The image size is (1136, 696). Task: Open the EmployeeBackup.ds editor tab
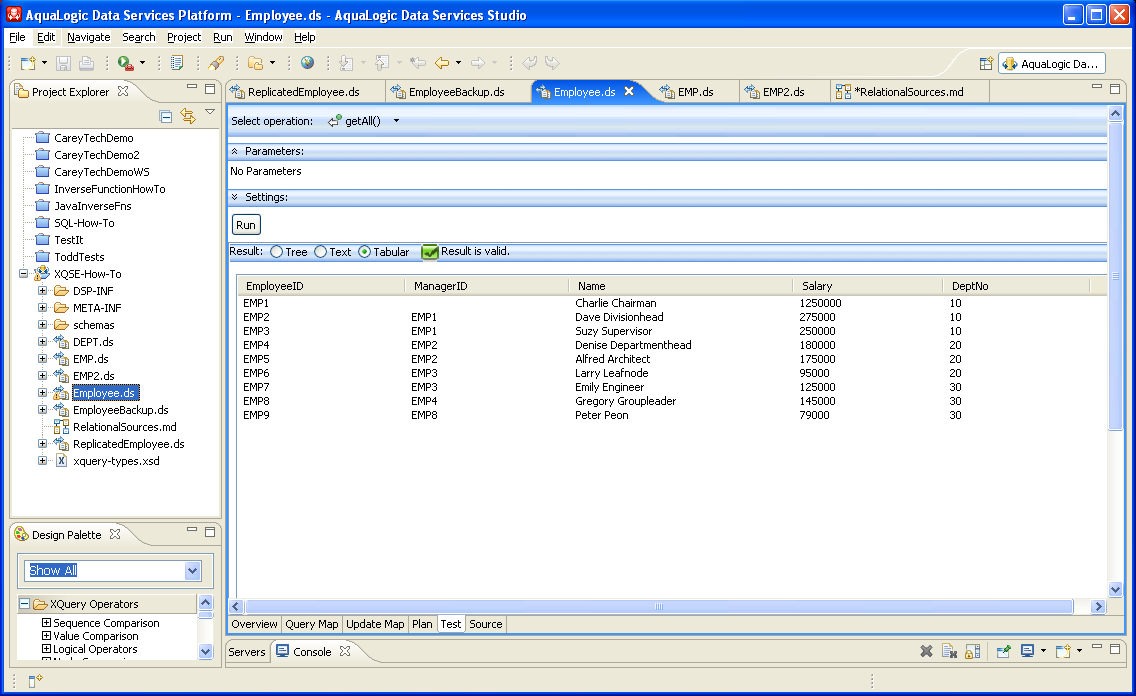click(456, 92)
